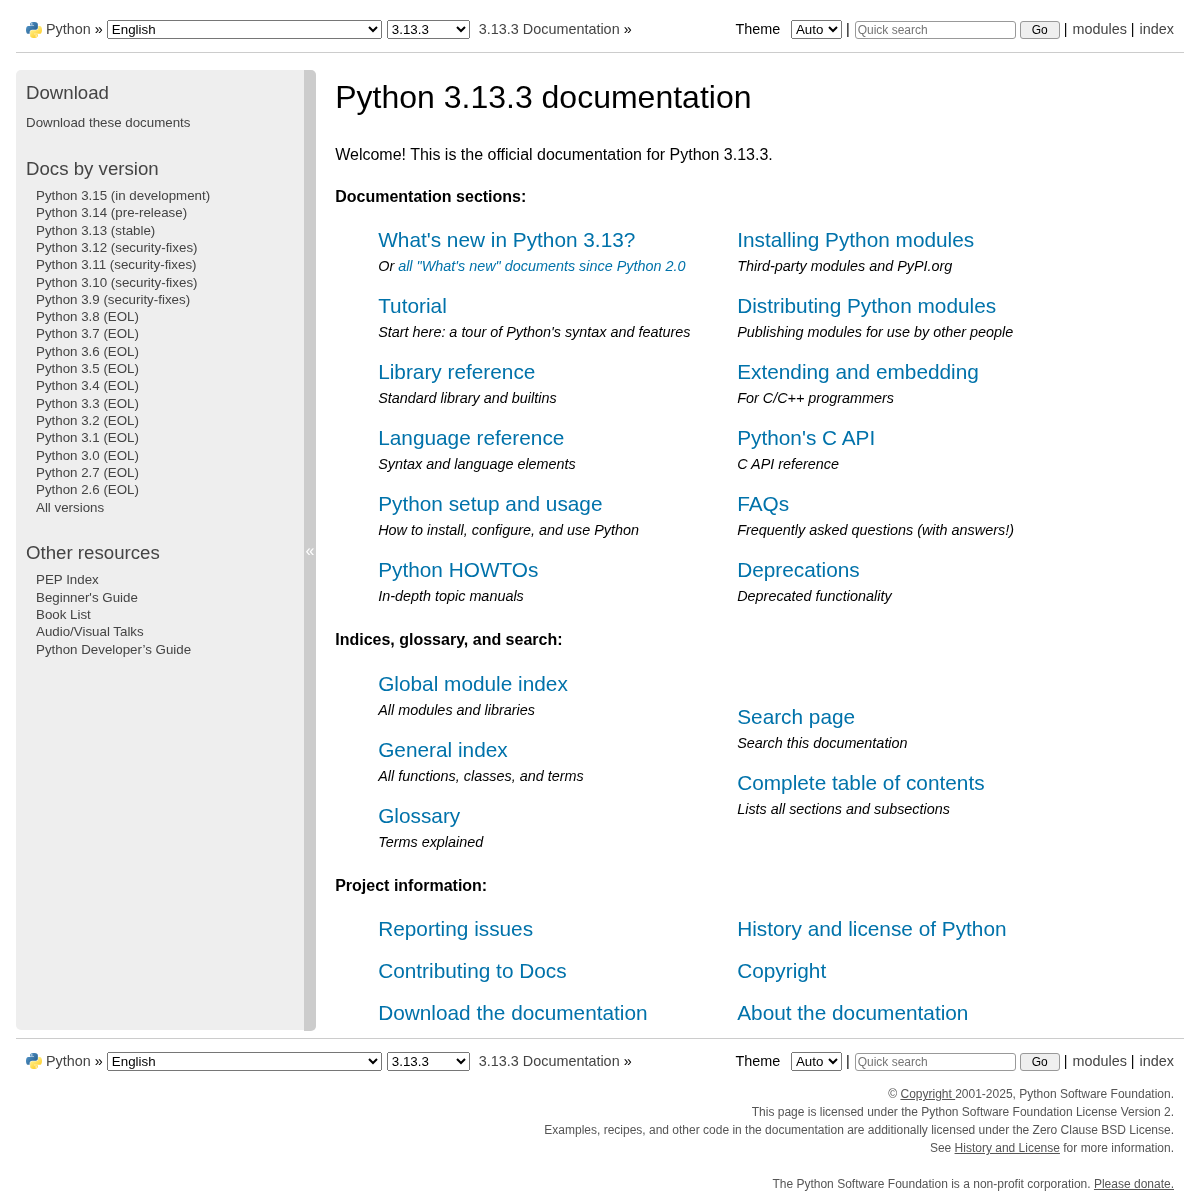Select Python 3.12 (security-fixes) in sidebar
Image resolution: width=1200 pixels, height=1200 pixels.
(116, 247)
